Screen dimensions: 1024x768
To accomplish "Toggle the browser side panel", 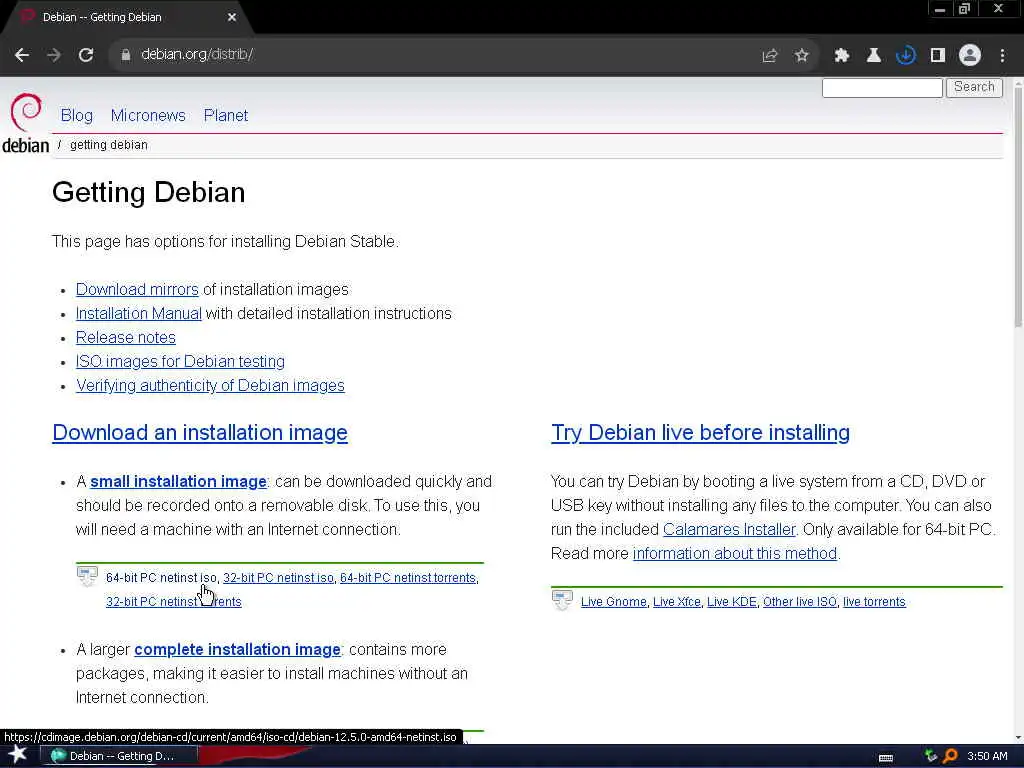I will 938,56.
